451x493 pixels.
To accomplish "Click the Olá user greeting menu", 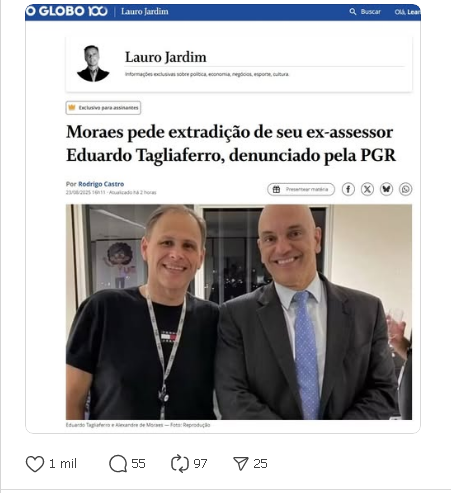I will [x=407, y=12].
